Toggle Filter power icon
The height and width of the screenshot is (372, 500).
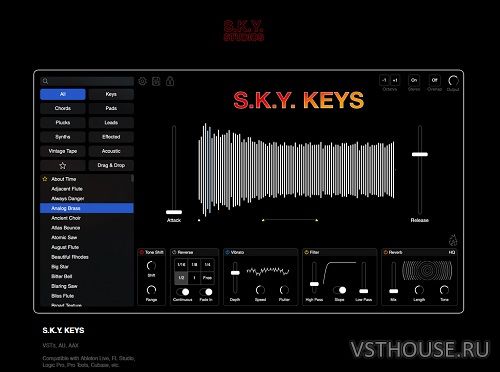306,252
